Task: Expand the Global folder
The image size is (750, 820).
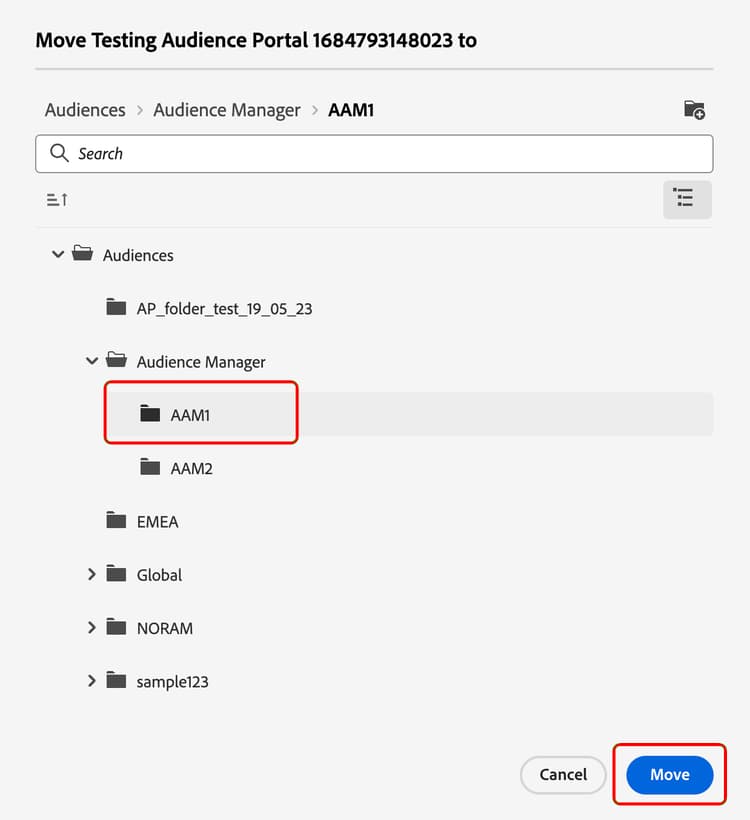Action: 92,574
